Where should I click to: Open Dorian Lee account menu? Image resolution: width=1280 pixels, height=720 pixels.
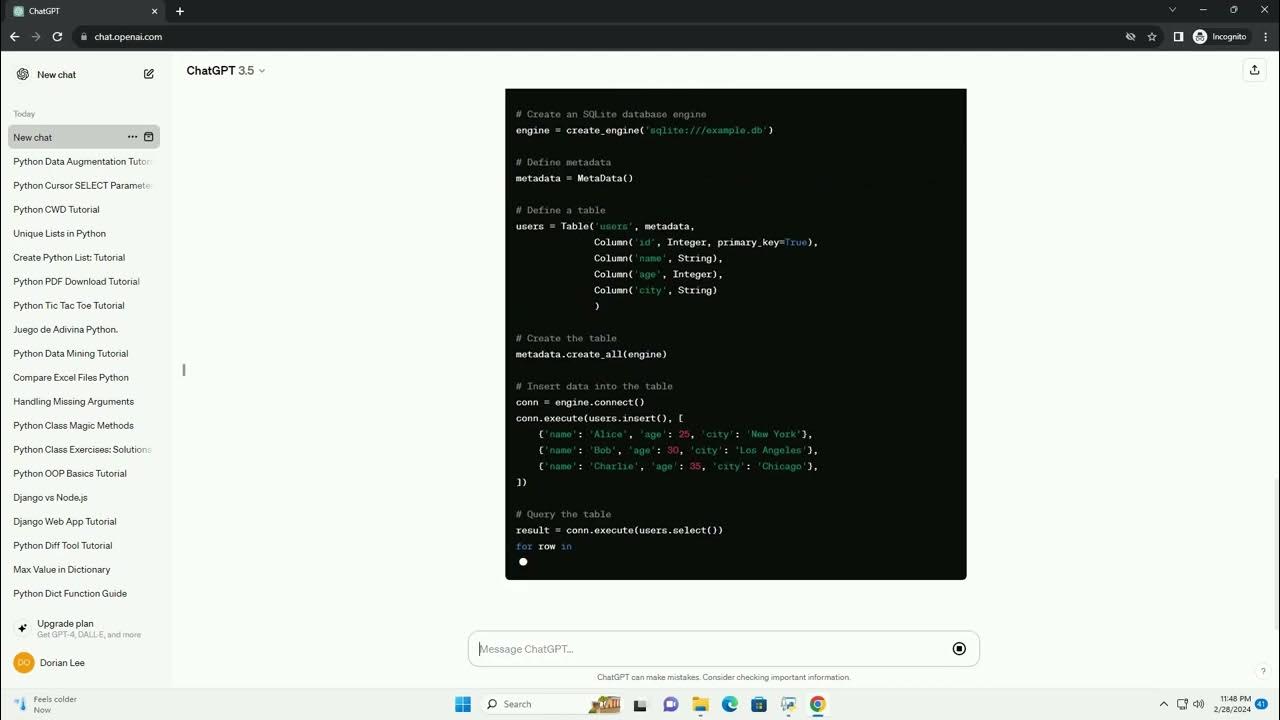[84, 663]
